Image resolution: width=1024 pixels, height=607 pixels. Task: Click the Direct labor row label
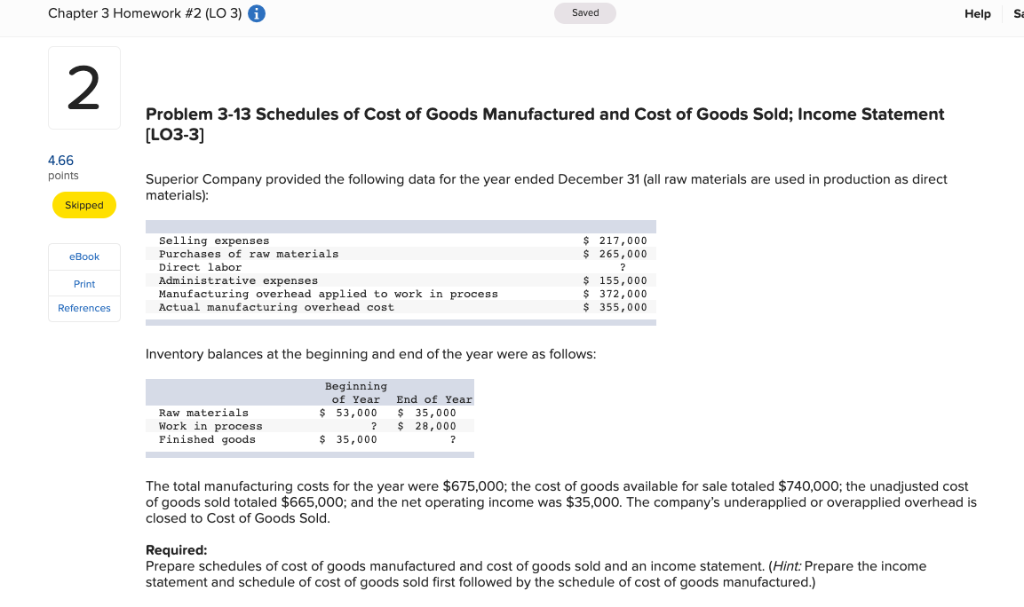[200, 267]
